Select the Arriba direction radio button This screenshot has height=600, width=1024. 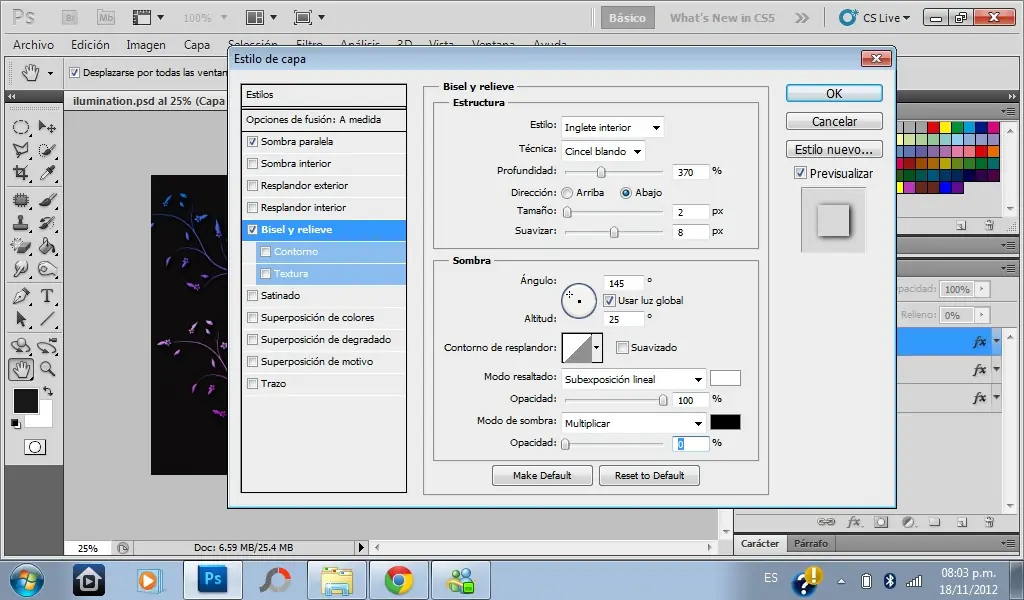[x=567, y=192]
